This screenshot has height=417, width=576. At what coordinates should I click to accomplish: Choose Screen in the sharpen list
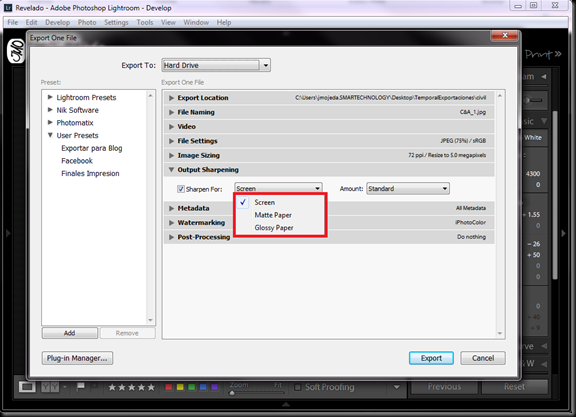pyautogui.click(x=280, y=202)
